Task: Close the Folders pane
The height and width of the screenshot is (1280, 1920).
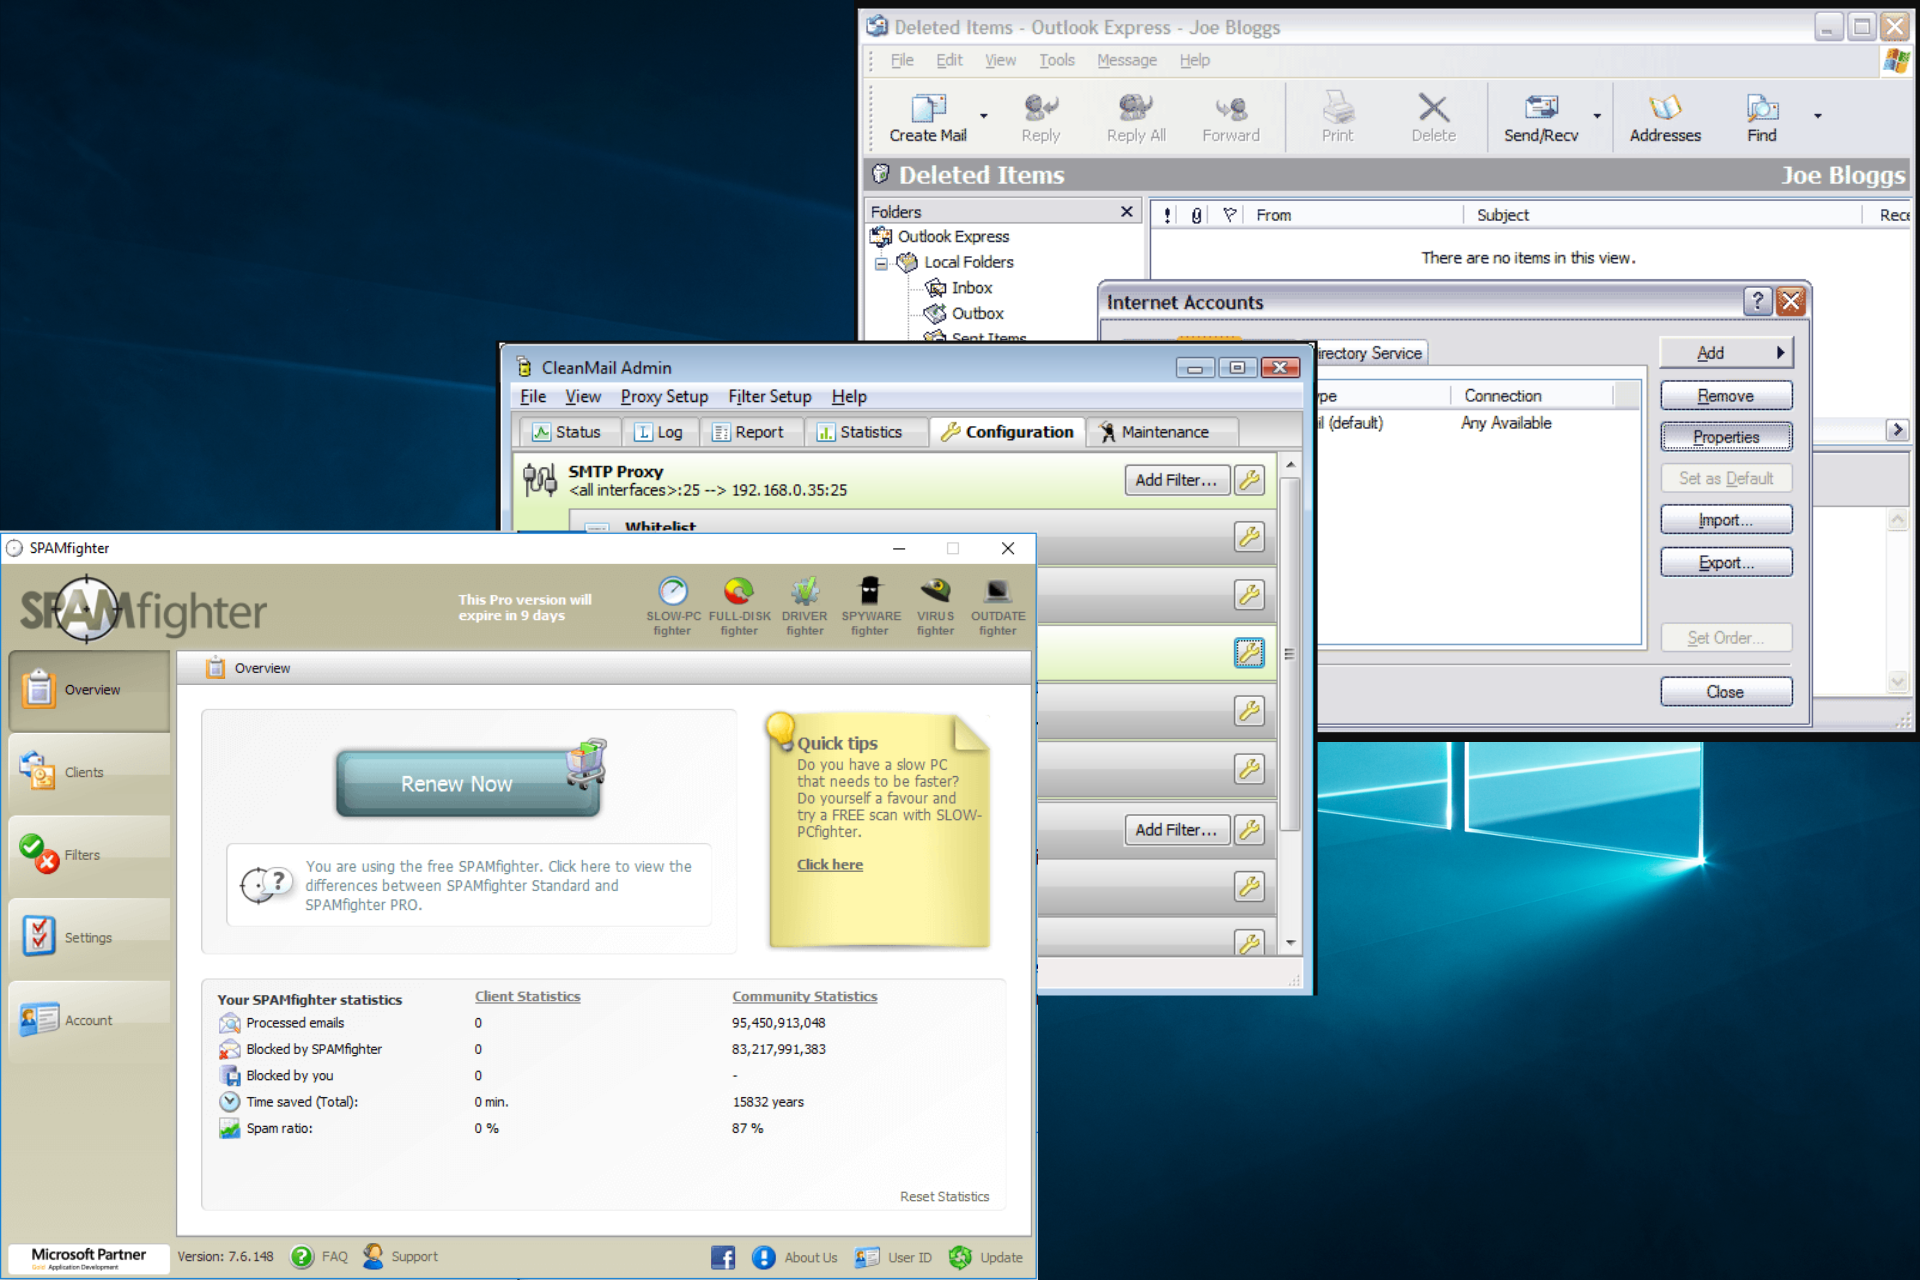Action: 1127,211
